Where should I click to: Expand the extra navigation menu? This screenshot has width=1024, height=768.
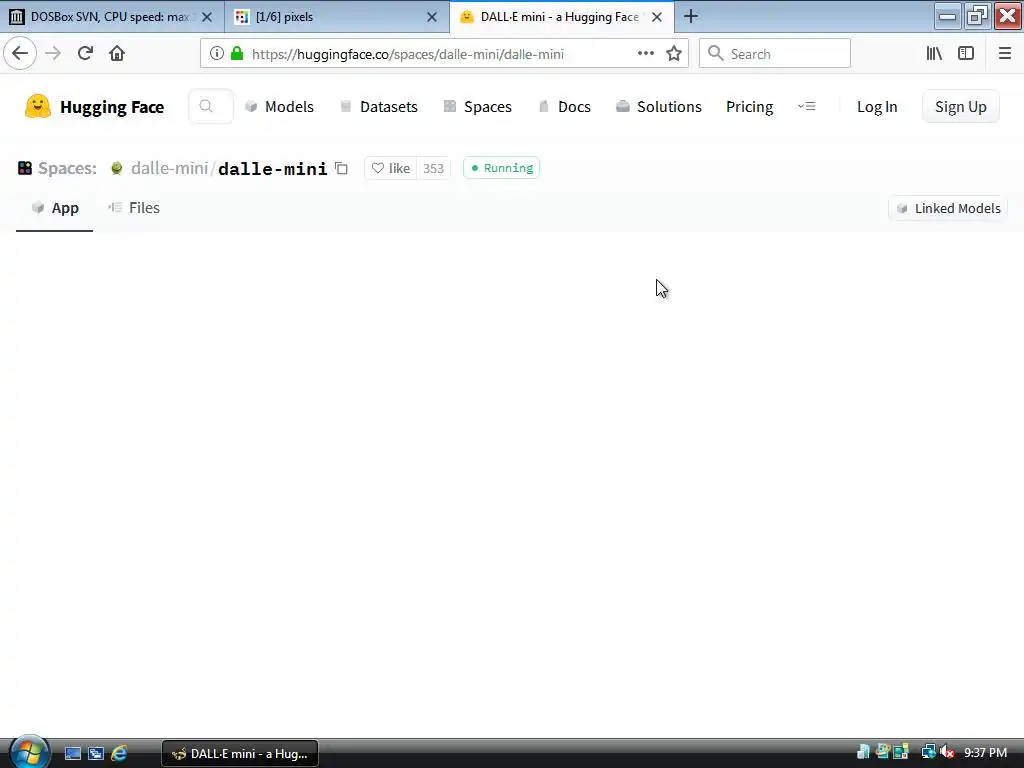(807, 106)
